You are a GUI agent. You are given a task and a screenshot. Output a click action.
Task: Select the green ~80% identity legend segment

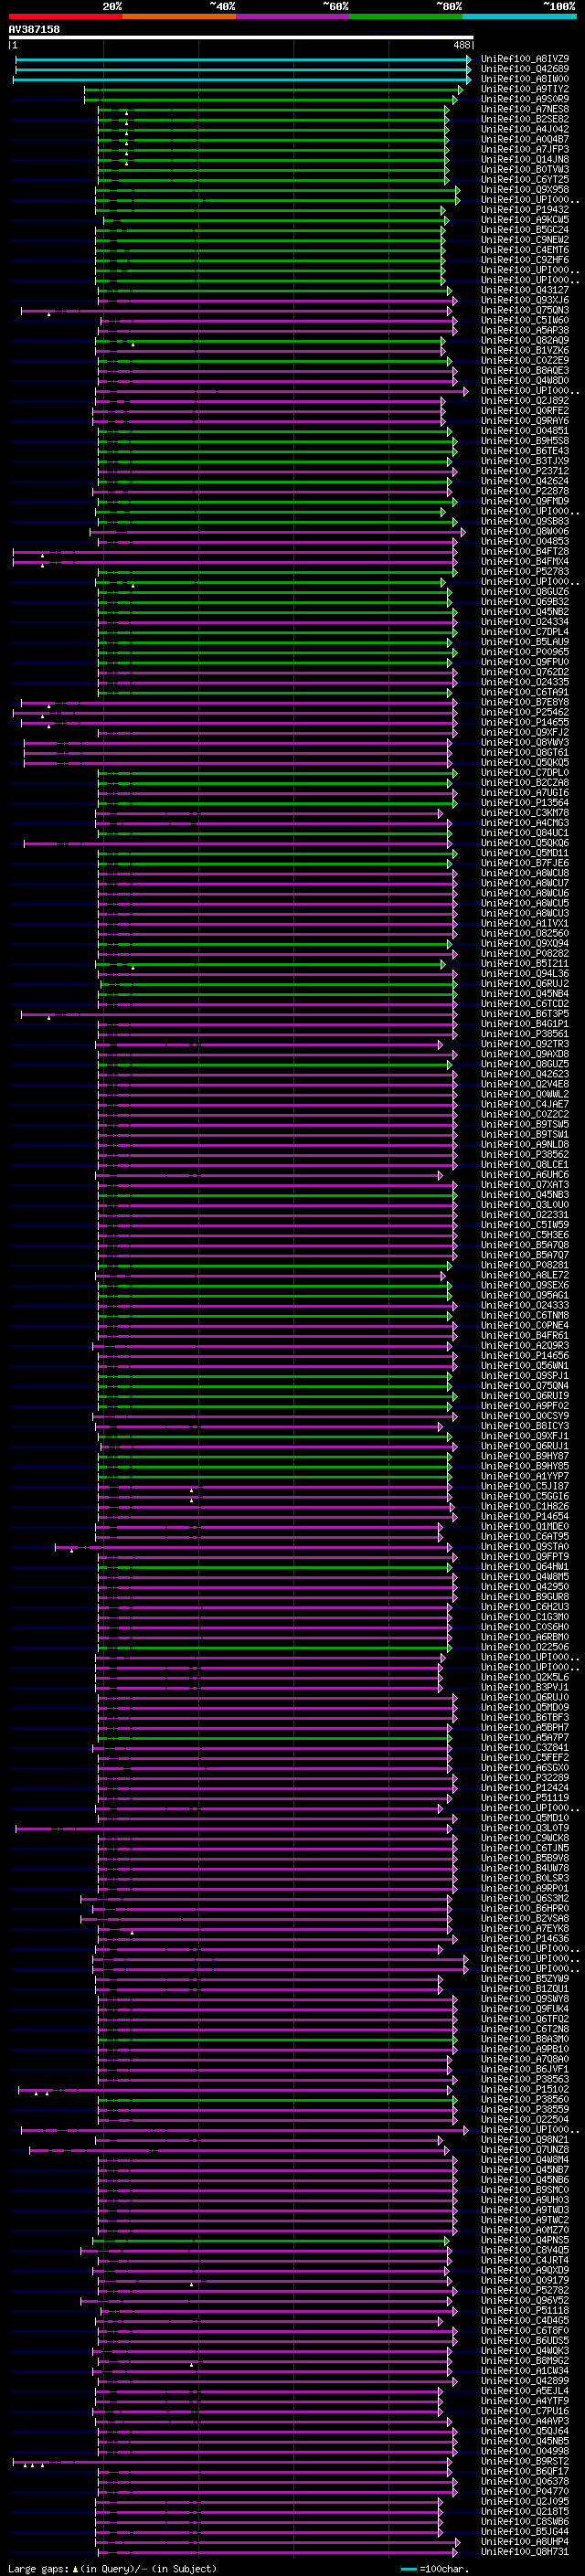tap(406, 16)
